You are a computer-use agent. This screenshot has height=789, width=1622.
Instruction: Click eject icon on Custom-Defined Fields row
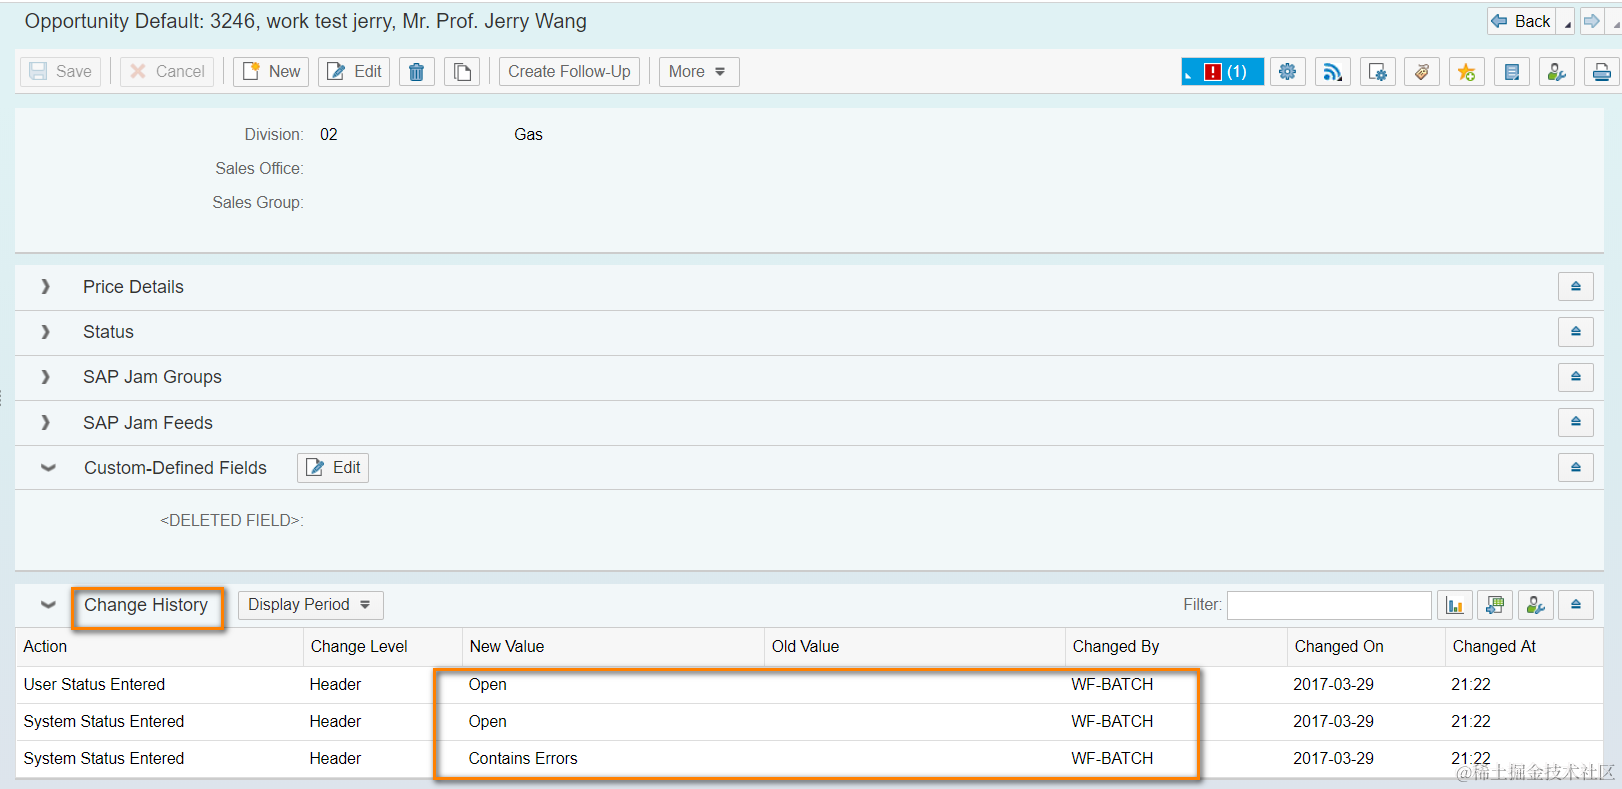click(x=1576, y=468)
